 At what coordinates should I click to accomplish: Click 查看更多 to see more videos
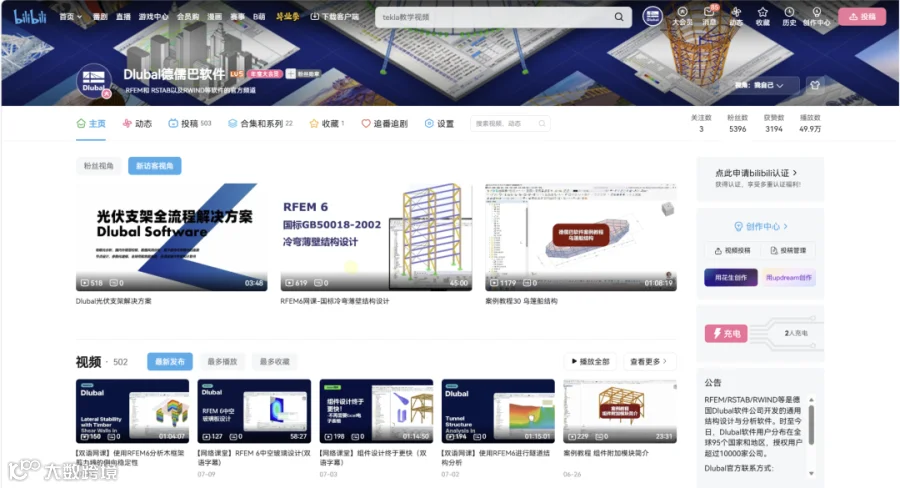[x=649, y=362]
